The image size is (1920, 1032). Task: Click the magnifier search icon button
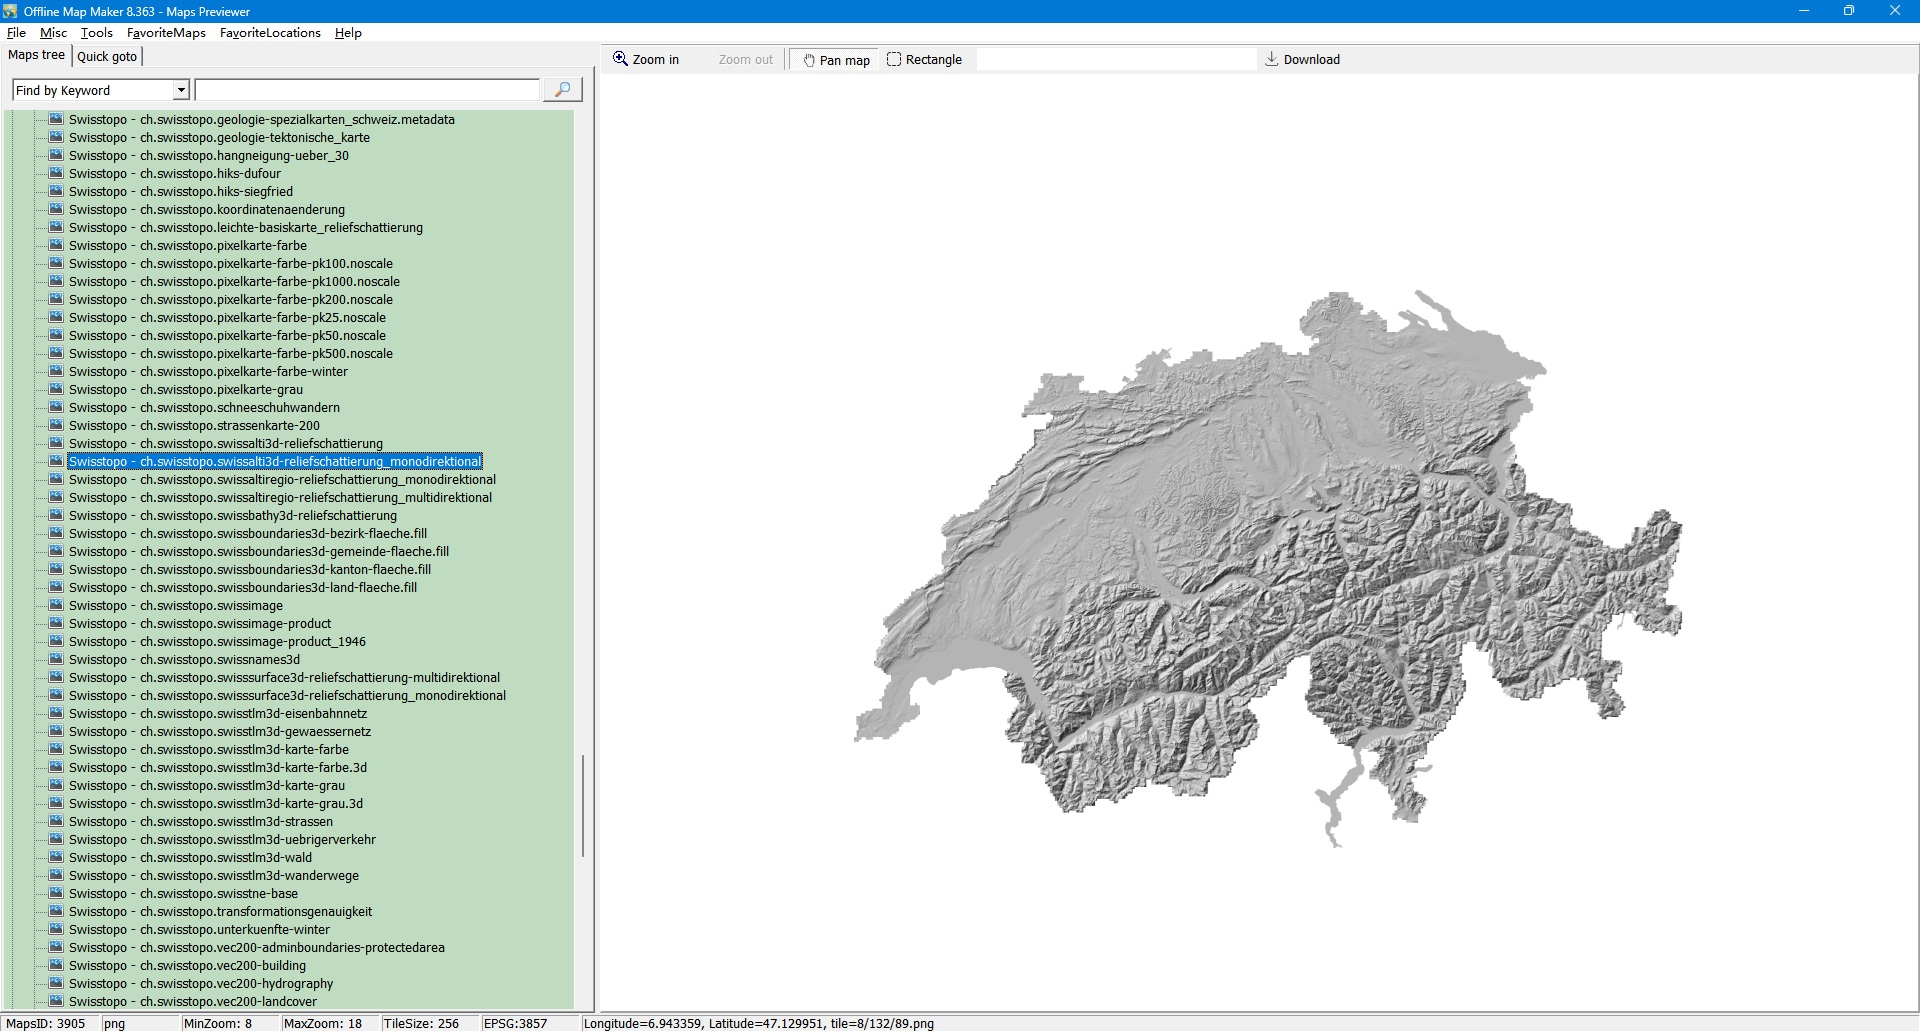click(x=562, y=90)
